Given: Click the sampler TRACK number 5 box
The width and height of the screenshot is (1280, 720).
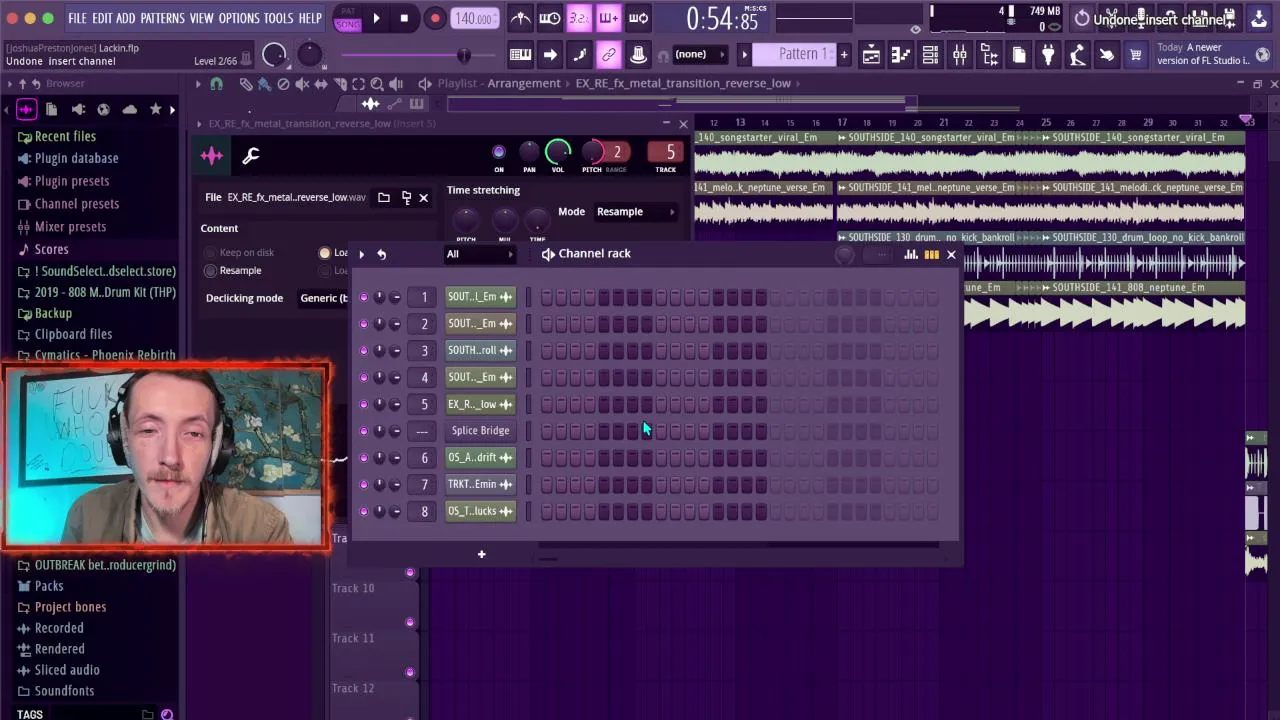Looking at the screenshot, I should 666,152.
